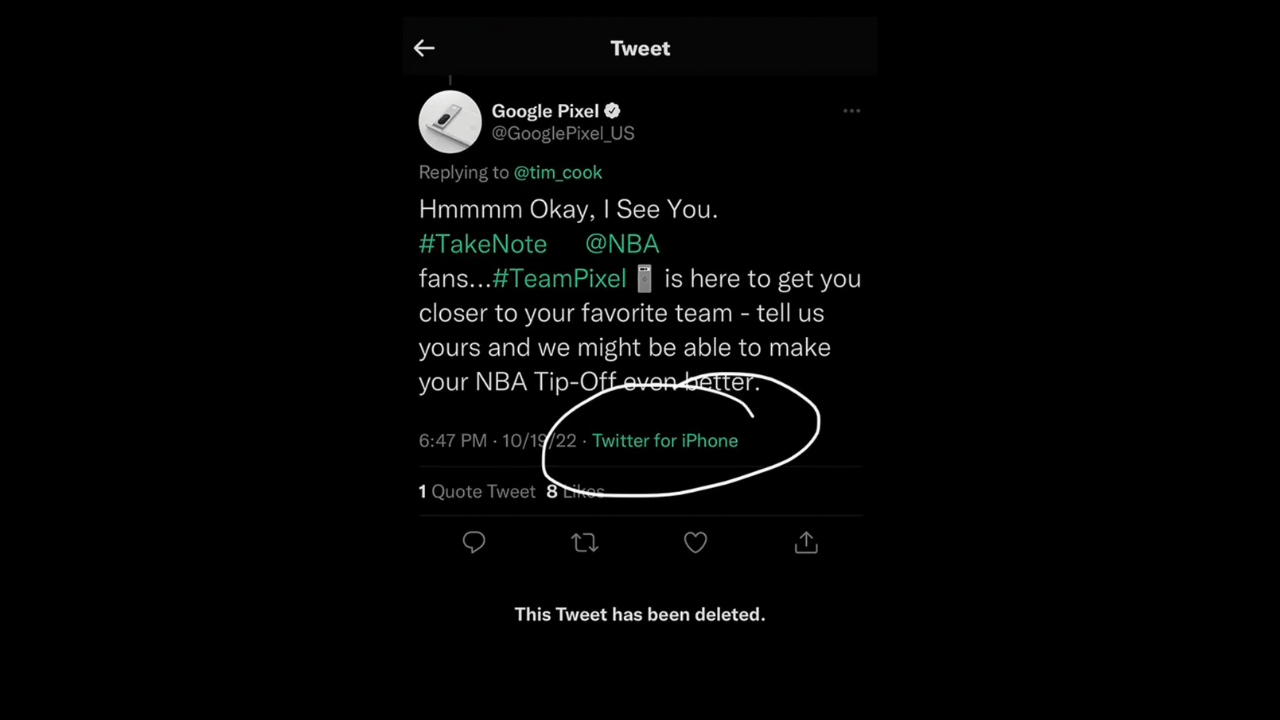The image size is (1280, 720).
Task: Click the phone emoji after #TeamPixel
Action: 644,278
